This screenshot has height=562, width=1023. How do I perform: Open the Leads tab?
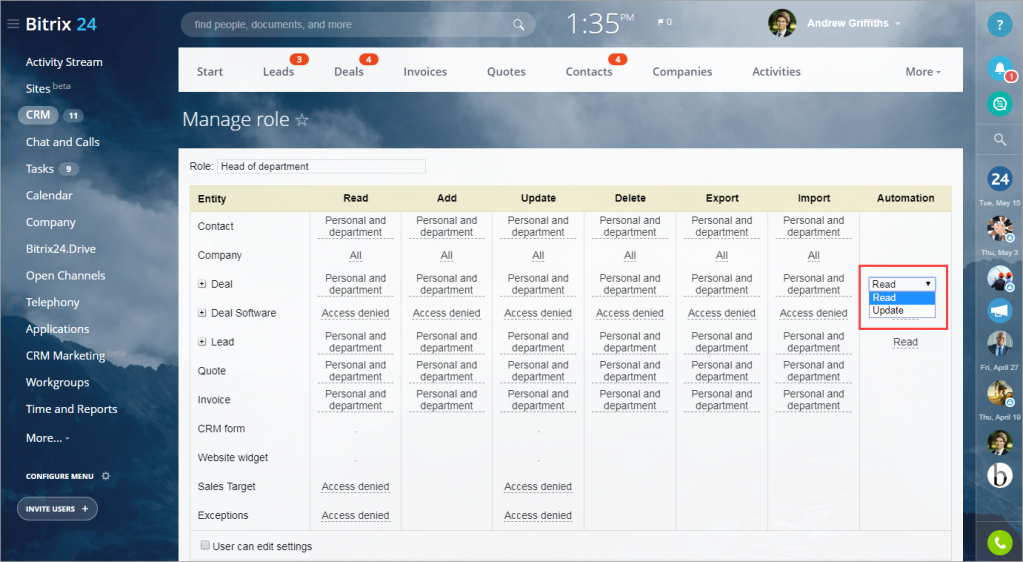point(279,72)
